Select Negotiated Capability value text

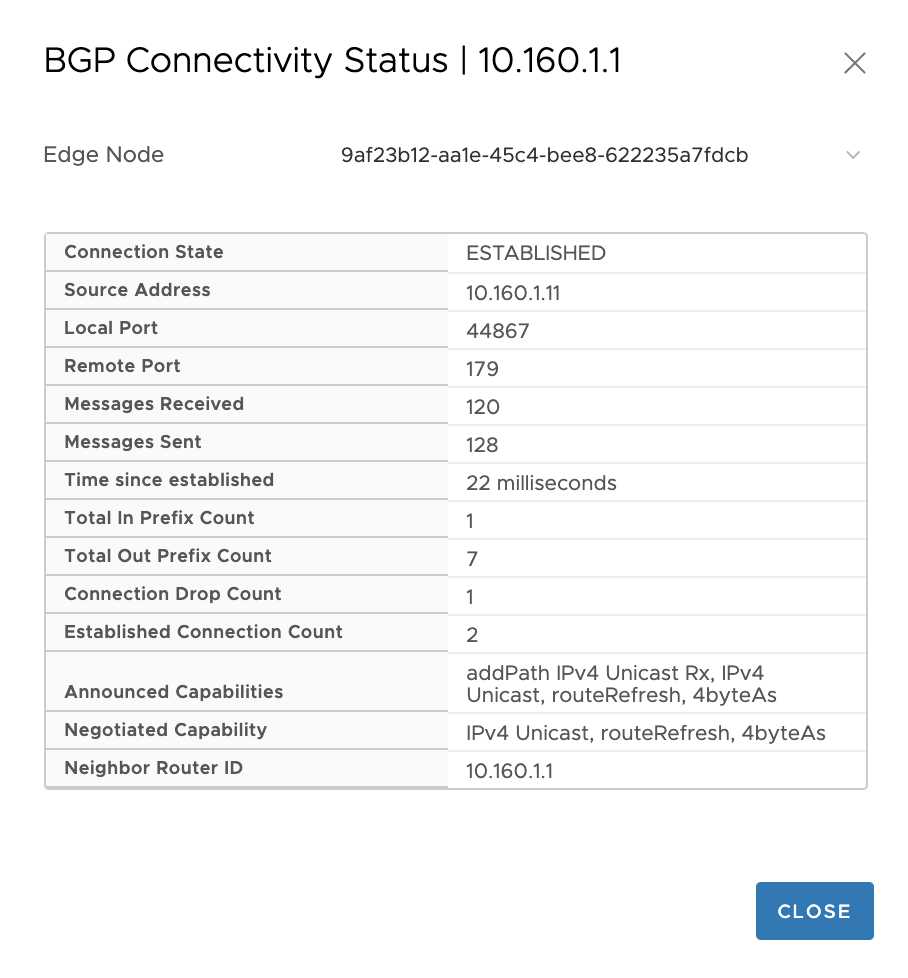(x=645, y=734)
